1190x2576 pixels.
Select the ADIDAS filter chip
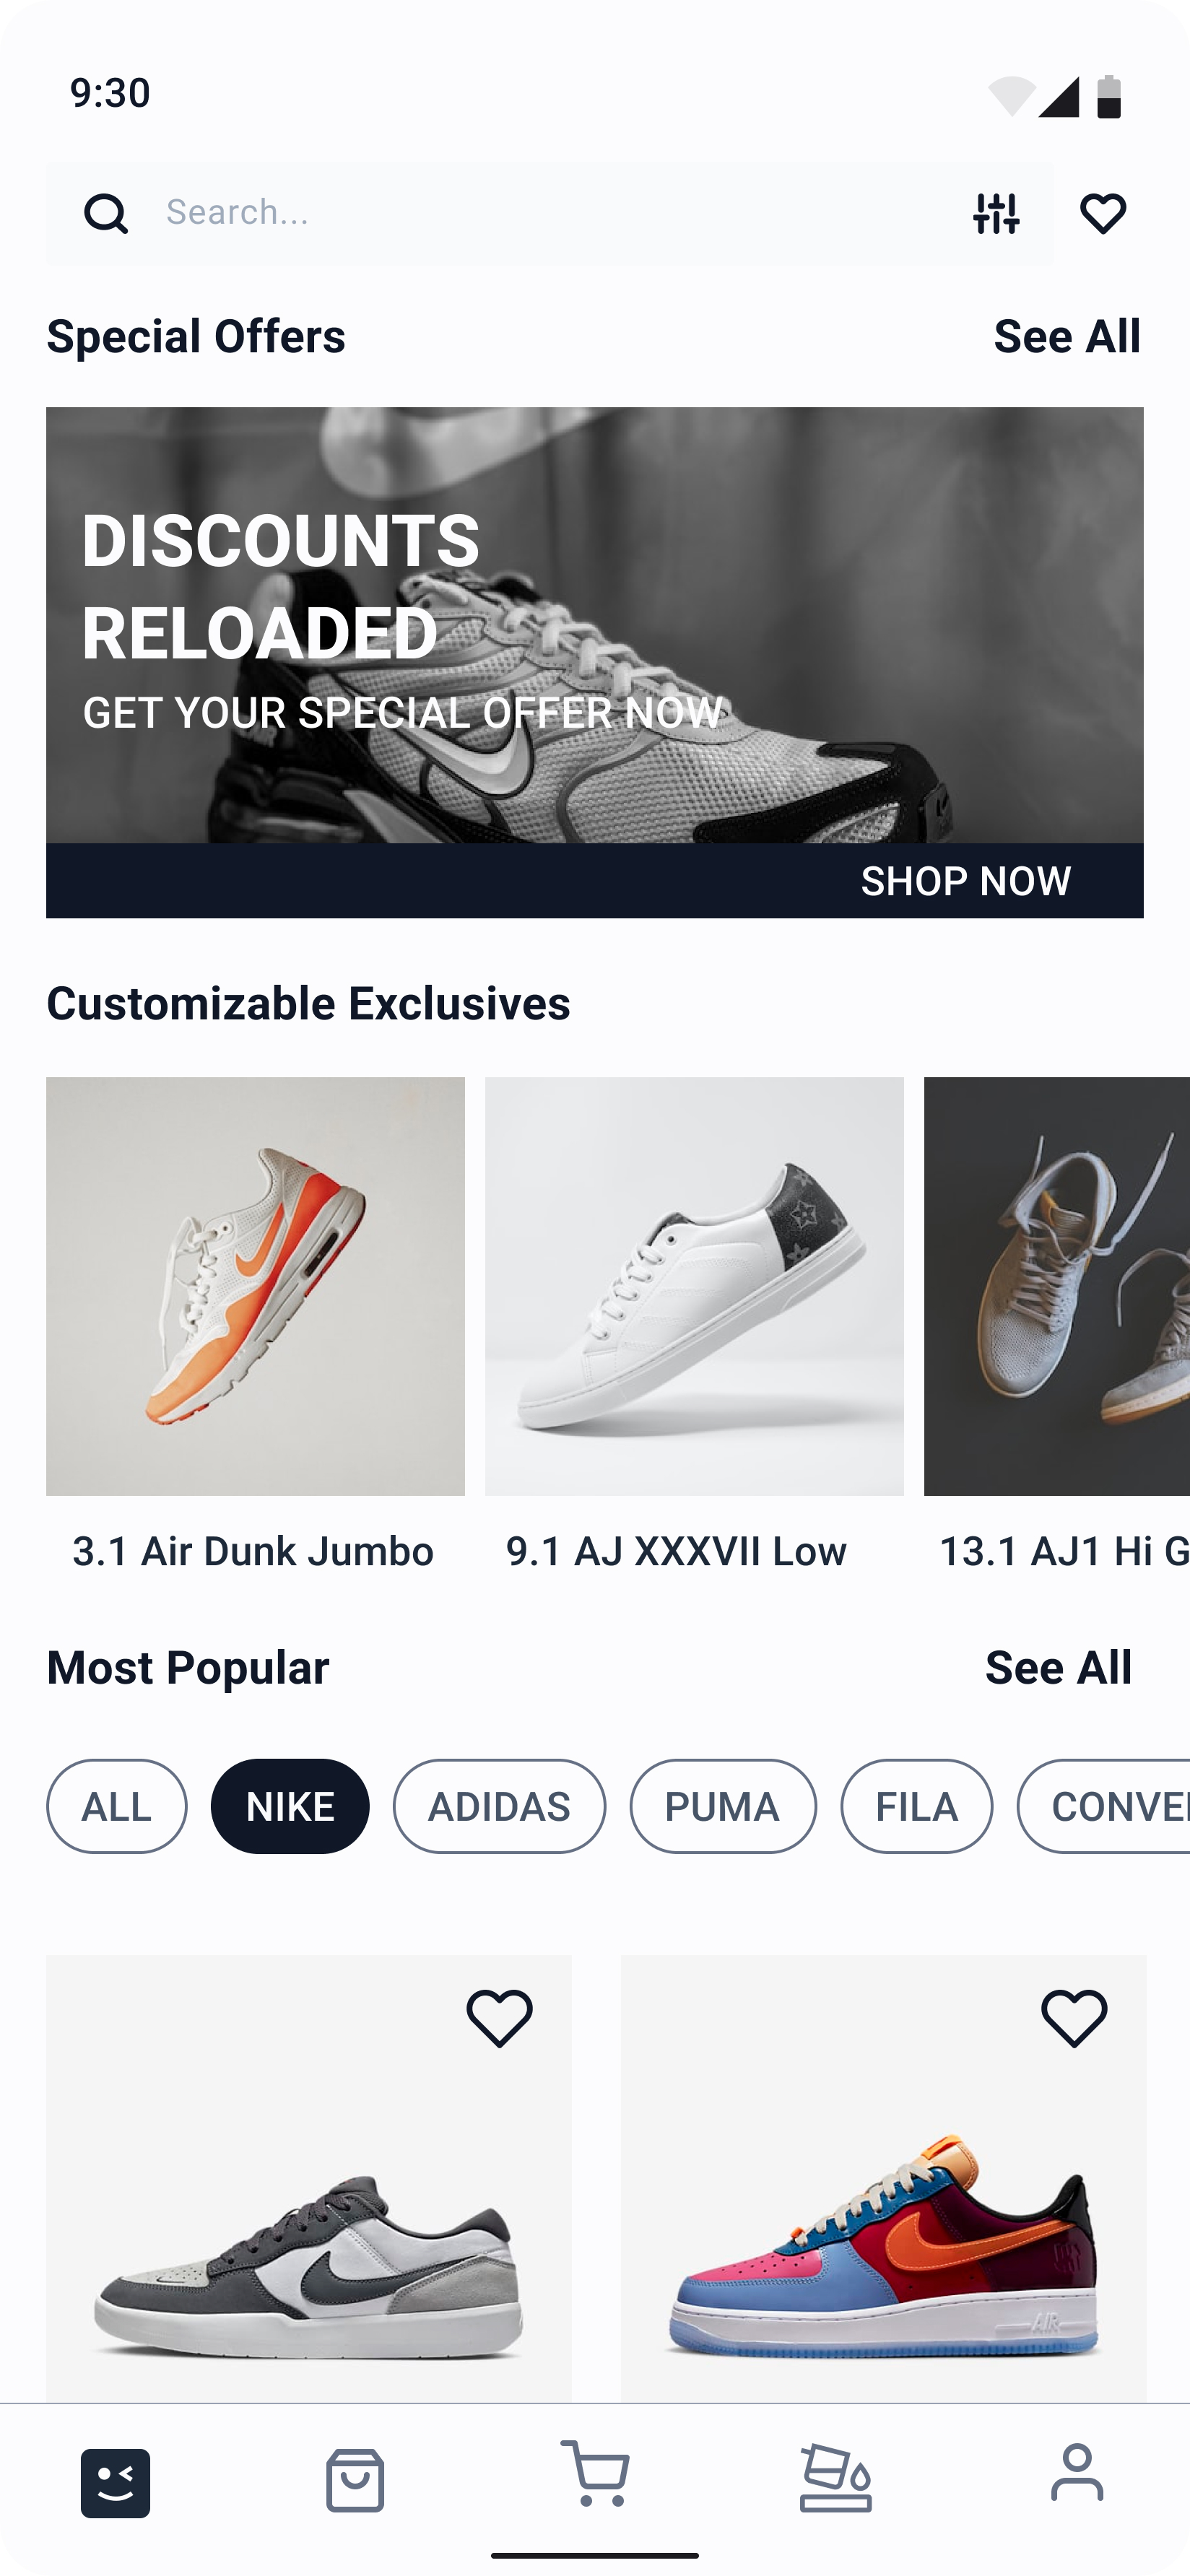point(500,1806)
